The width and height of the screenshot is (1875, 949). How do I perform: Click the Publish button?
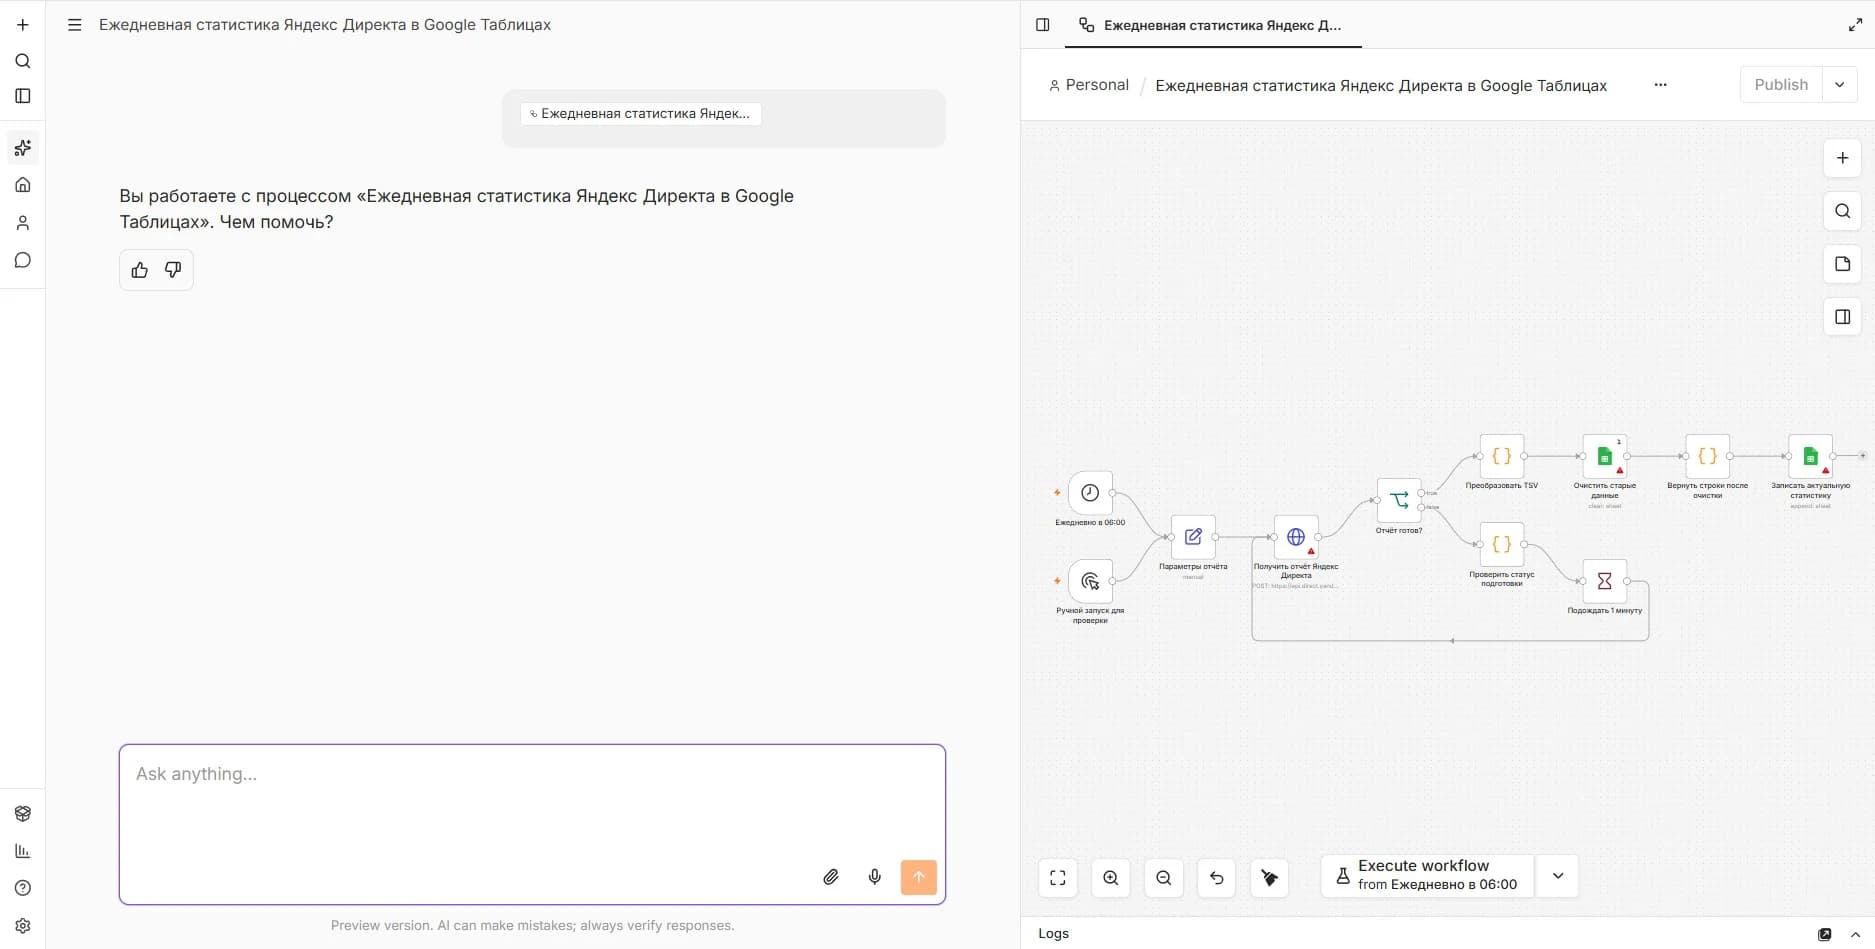point(1781,85)
